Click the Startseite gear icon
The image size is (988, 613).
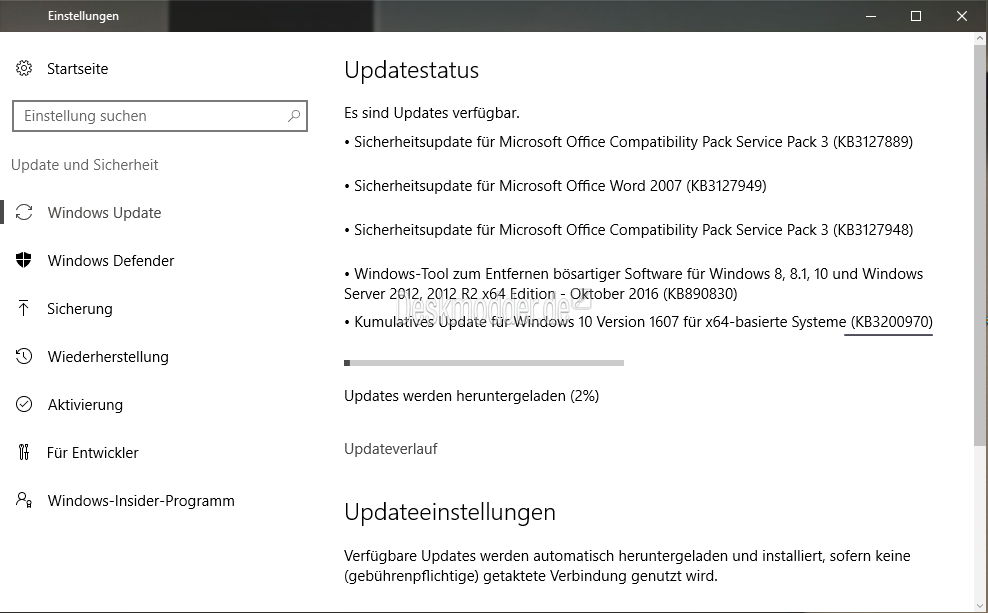tap(24, 68)
